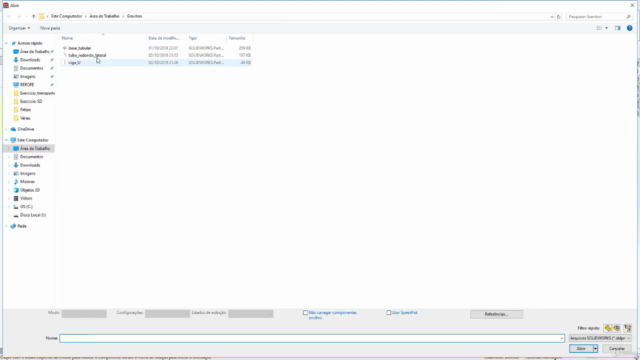Toggle the assemblies quick filter icon
Screen dimensions: 640x360
point(617,328)
